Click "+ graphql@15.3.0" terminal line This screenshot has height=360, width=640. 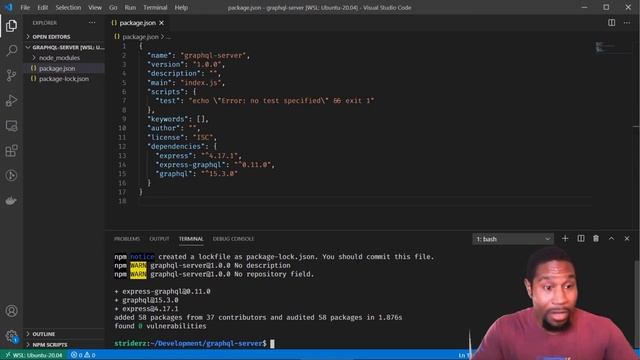tap(146, 300)
